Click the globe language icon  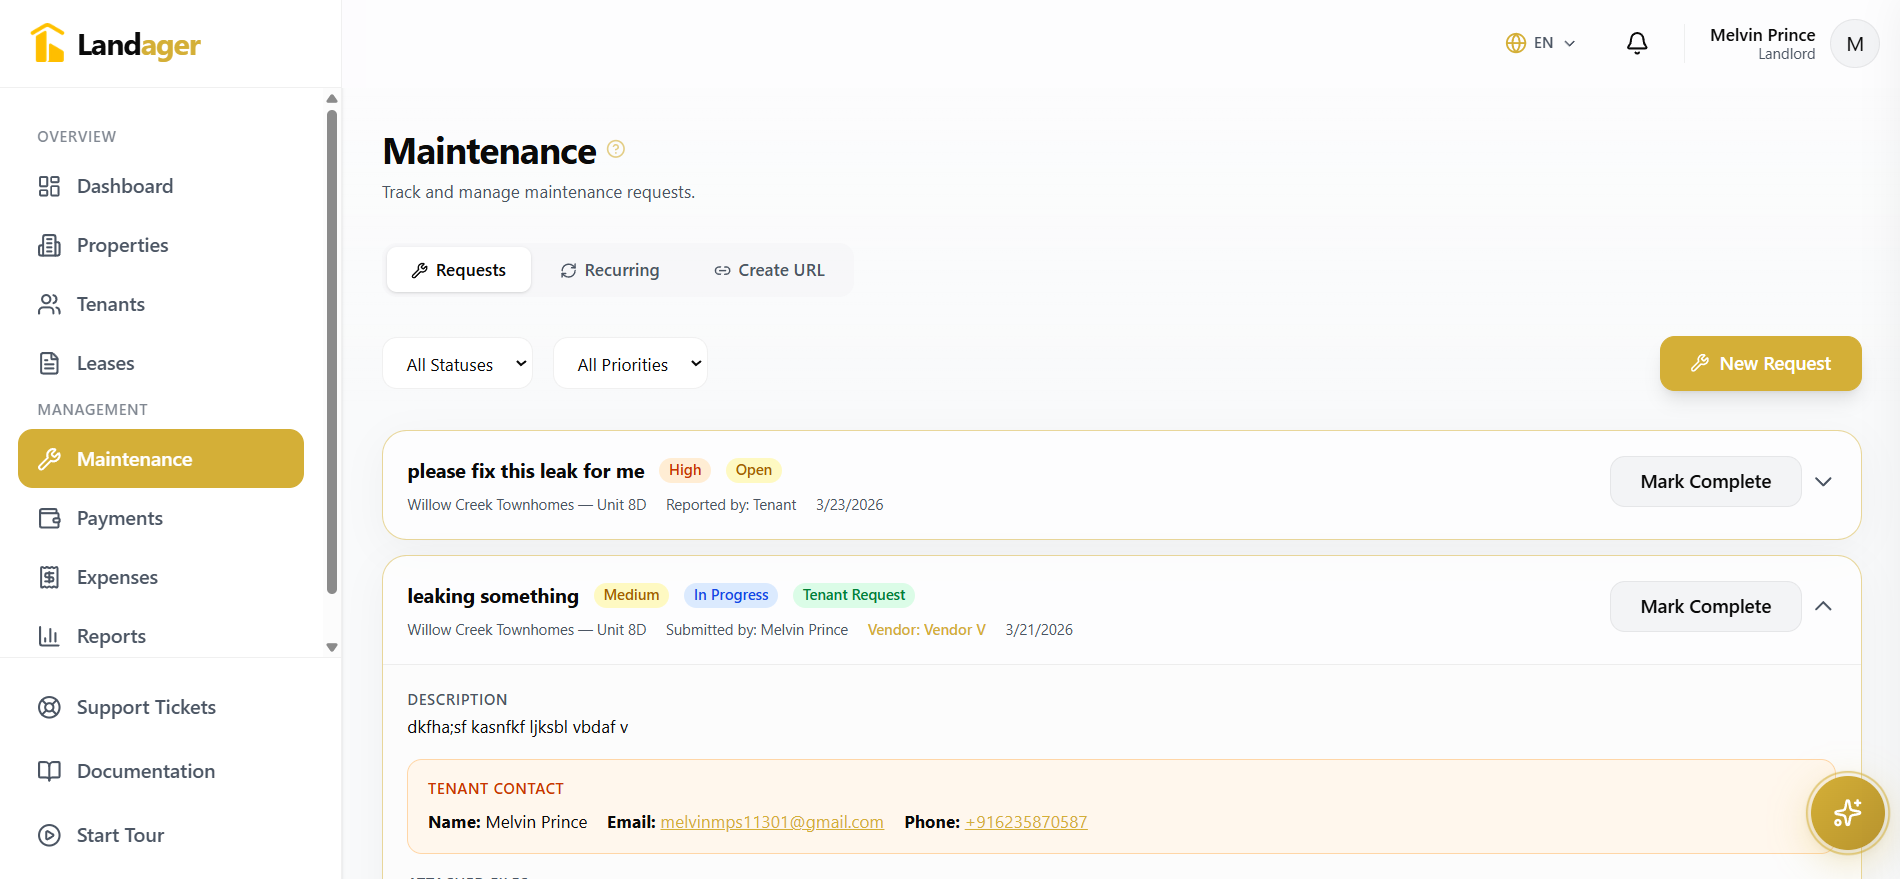point(1516,43)
